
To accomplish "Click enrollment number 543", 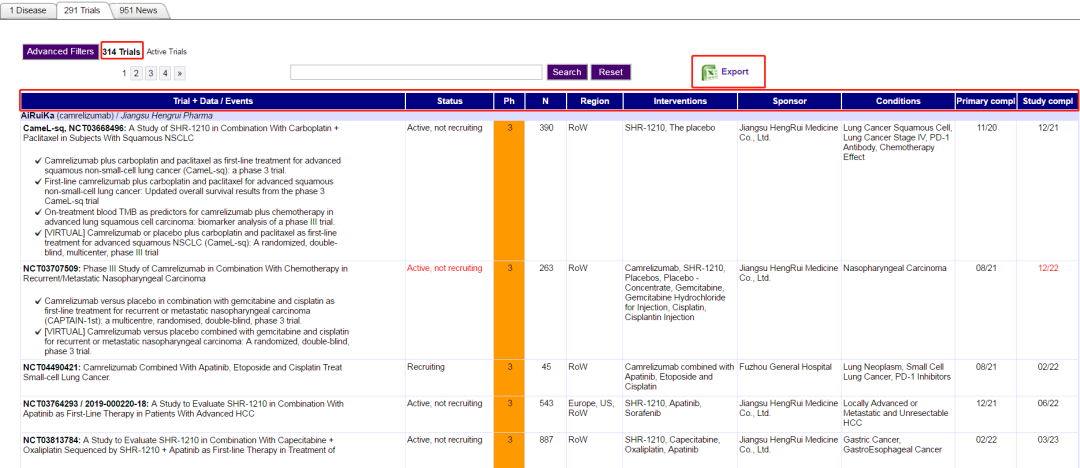I will (x=546, y=403).
